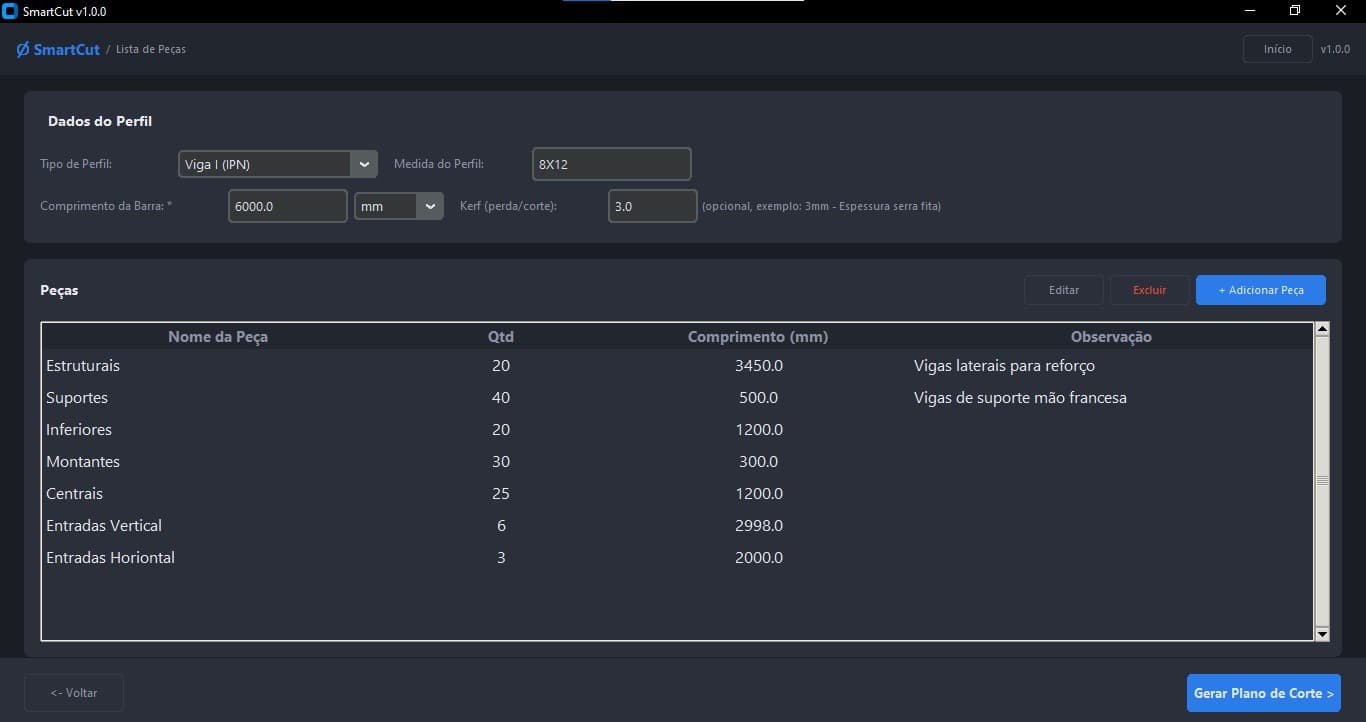This screenshot has width=1366, height=722.
Task: Close the SmartCut window
Action: 1341,11
